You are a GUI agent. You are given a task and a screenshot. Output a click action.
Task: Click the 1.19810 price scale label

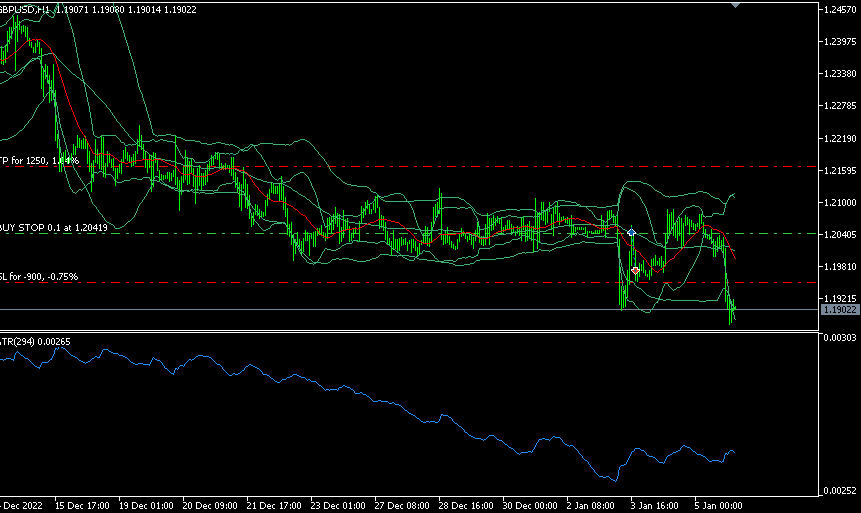[839, 267]
